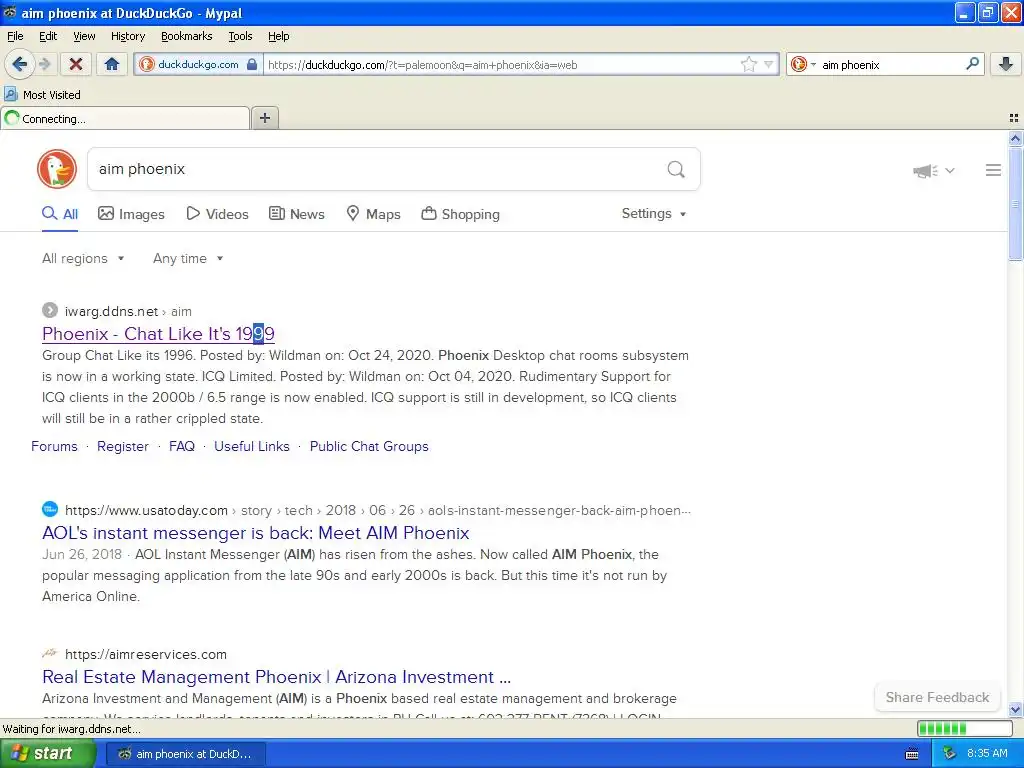Click Share Feedback button

click(x=937, y=697)
